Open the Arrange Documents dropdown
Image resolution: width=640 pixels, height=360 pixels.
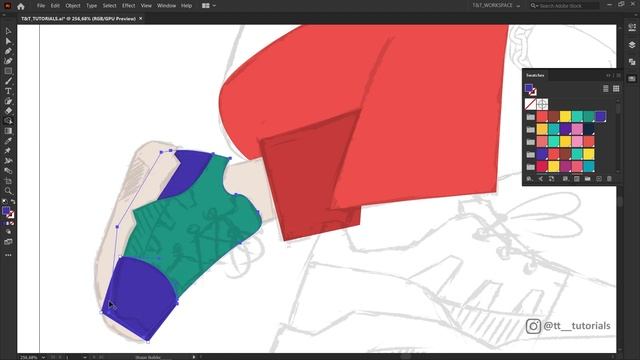[209, 6]
